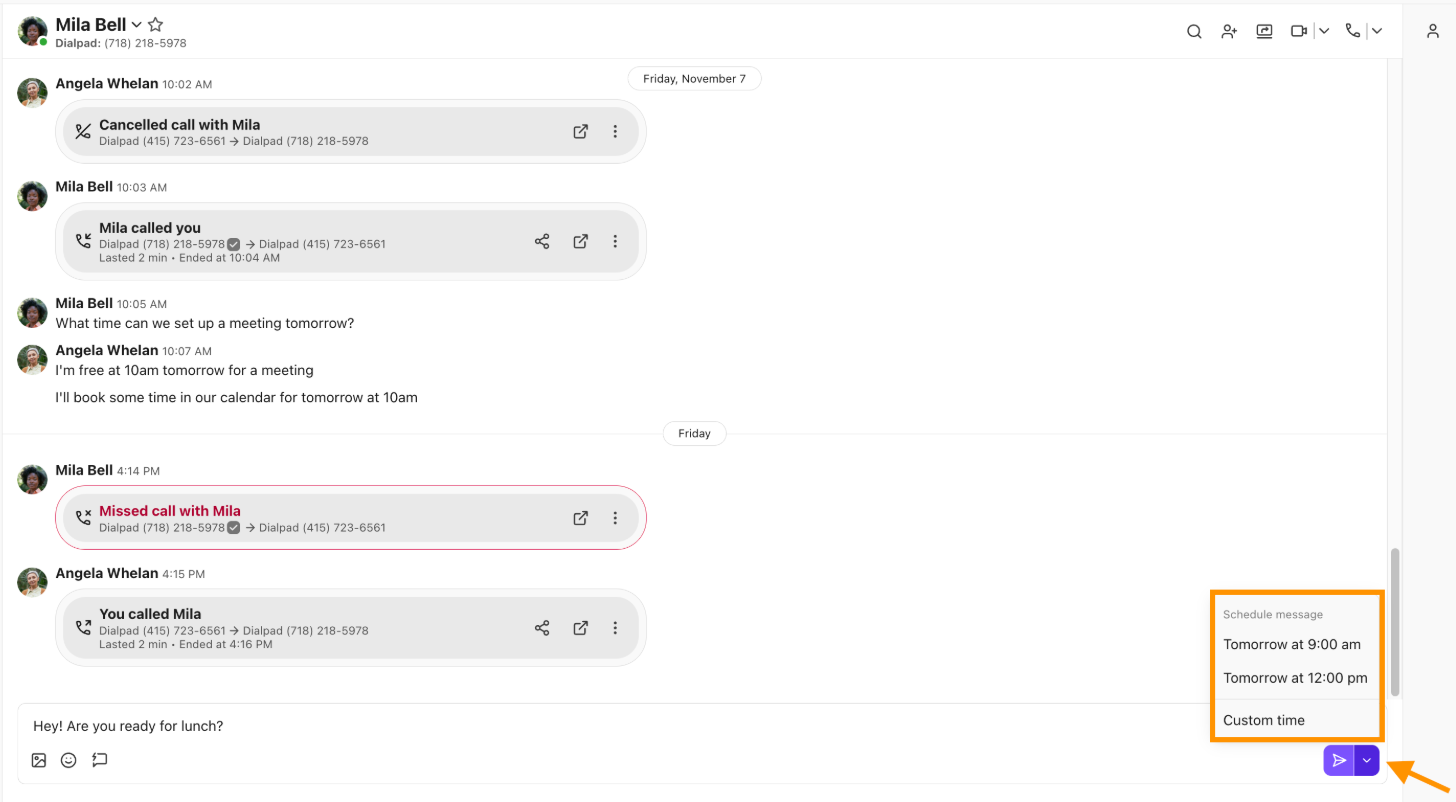Click the add person icon

coord(1229,31)
